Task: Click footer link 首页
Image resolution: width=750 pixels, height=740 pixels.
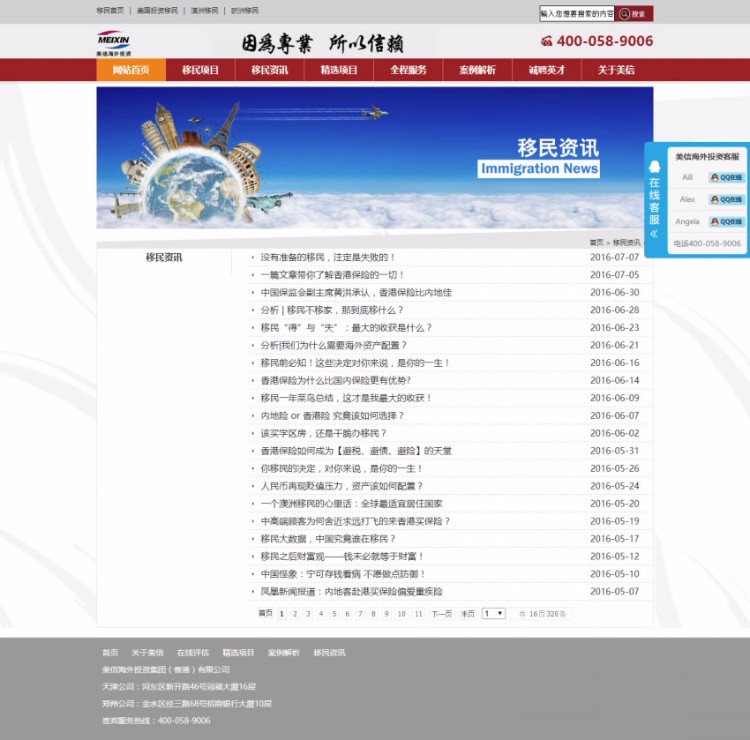Action: (x=110, y=652)
